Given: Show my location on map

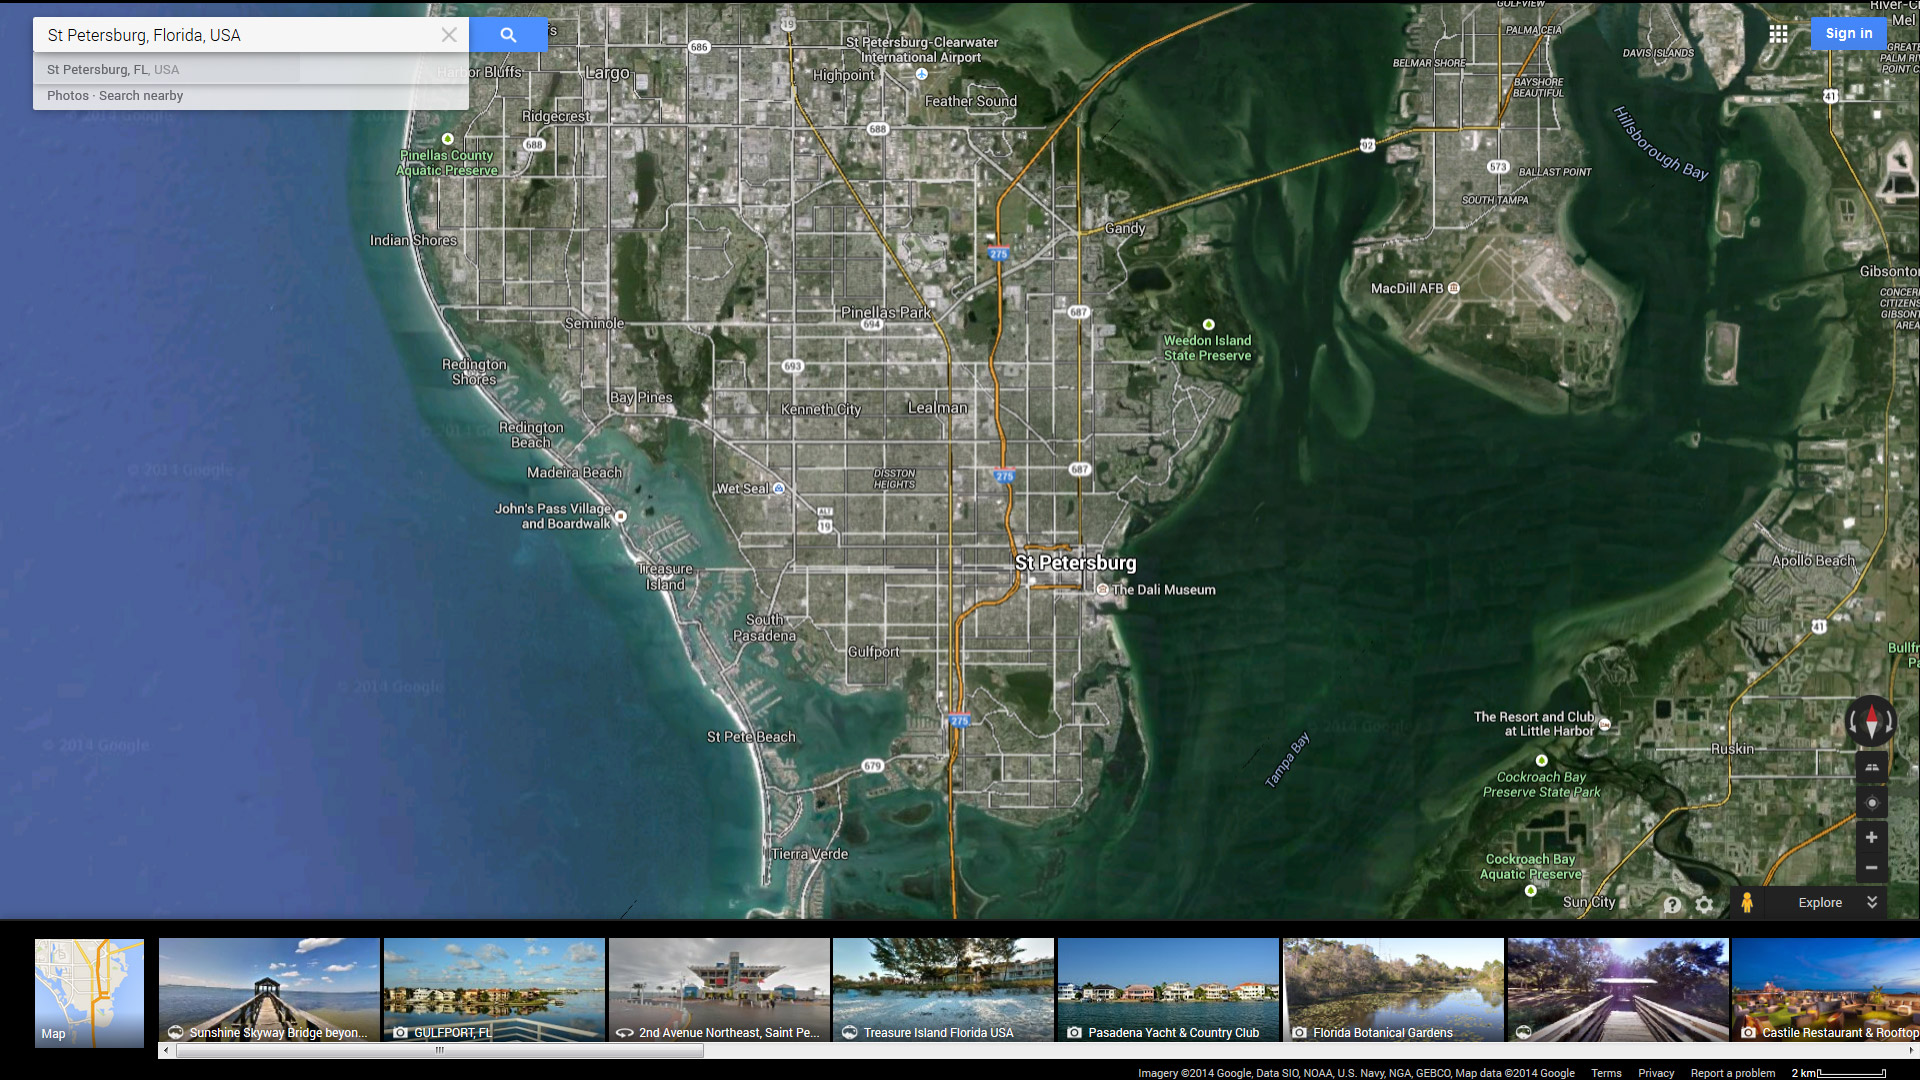Looking at the screenshot, I should tap(1871, 803).
